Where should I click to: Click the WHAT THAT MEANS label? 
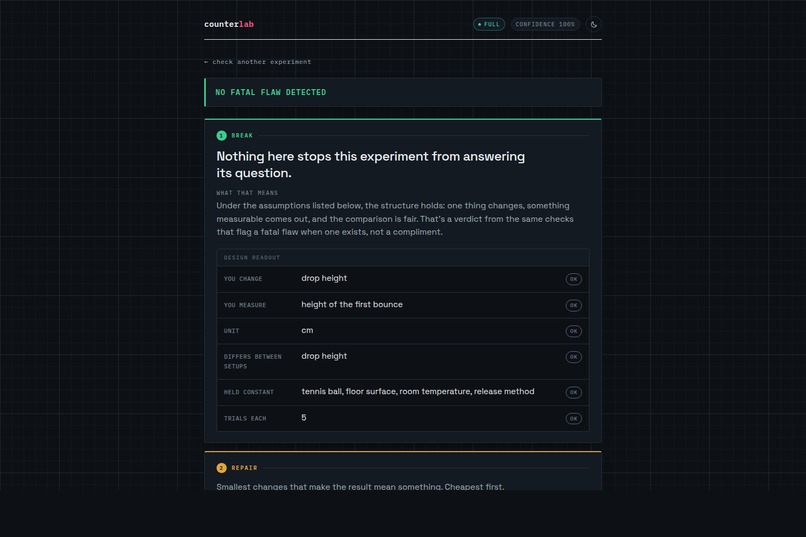[x=247, y=193]
